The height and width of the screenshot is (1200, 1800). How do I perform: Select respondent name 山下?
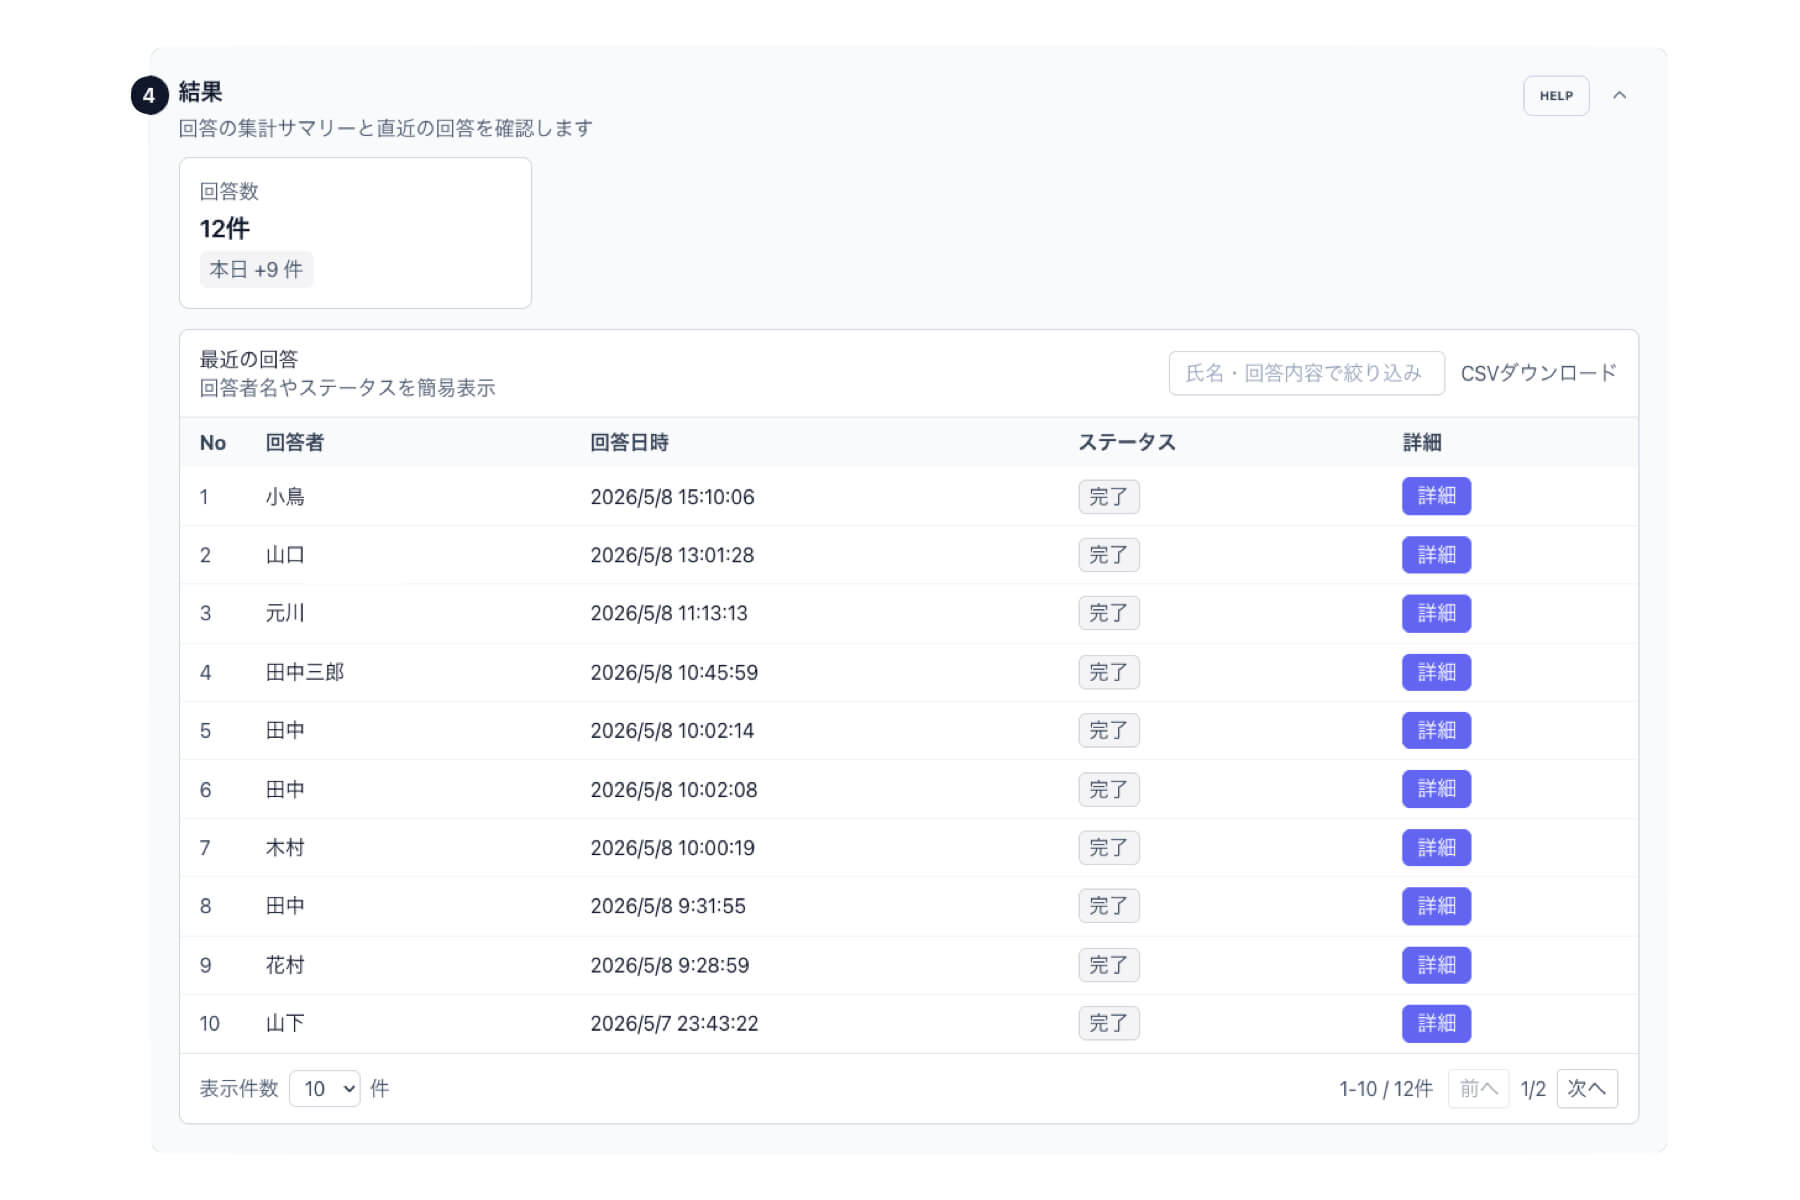coord(285,1023)
